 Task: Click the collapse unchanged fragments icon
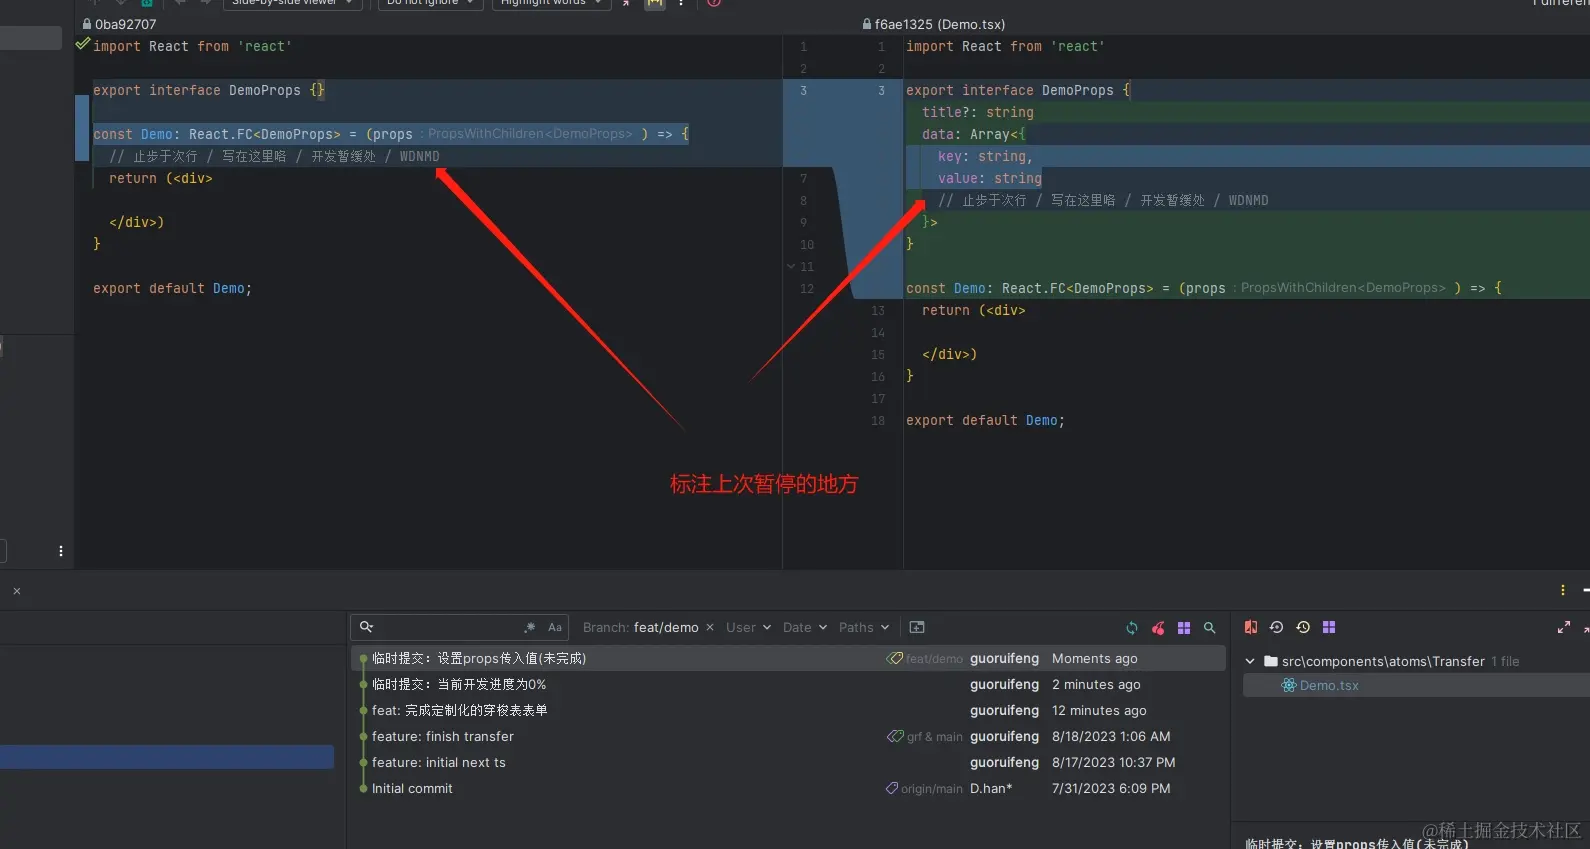tap(626, 3)
